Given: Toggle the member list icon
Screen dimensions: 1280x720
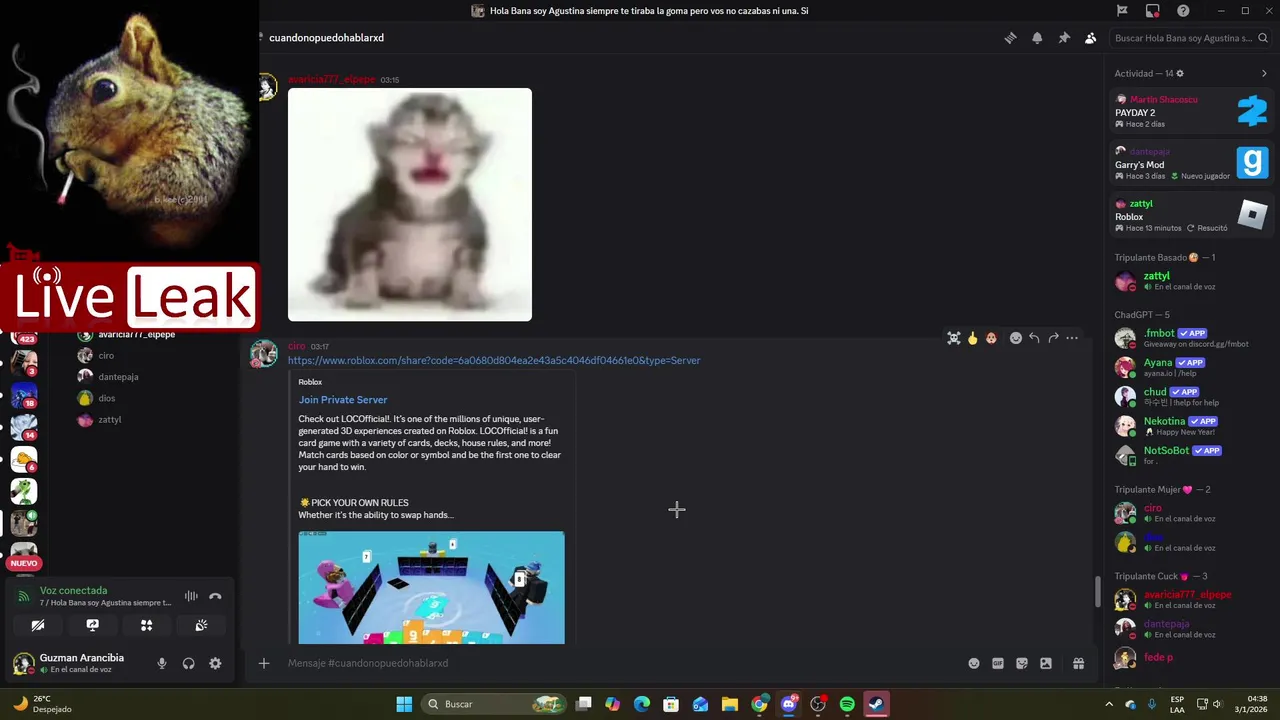Looking at the screenshot, I should [x=1090, y=38].
